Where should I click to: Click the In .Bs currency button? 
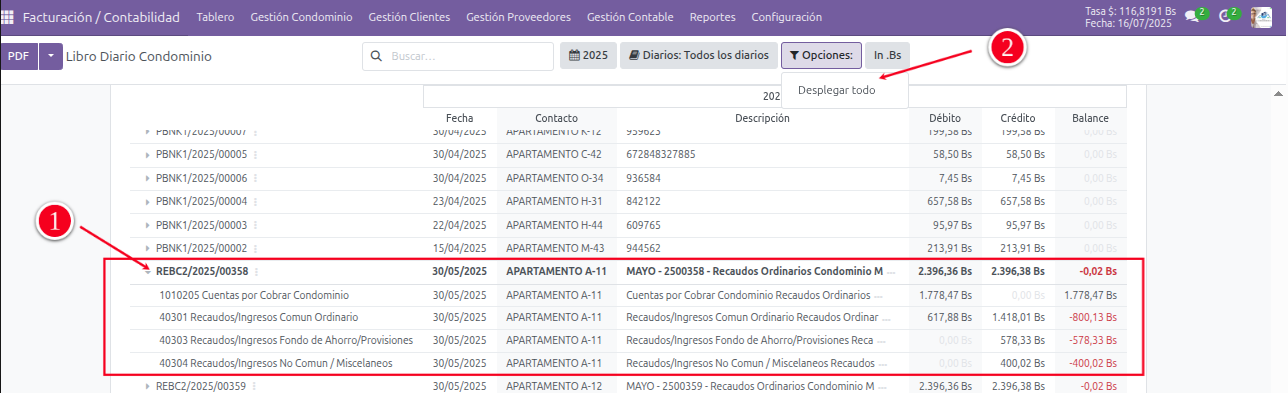tap(887, 57)
